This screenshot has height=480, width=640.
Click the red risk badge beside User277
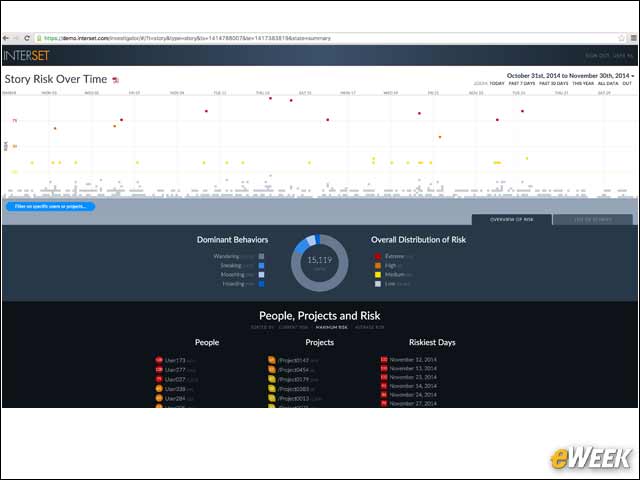pyautogui.click(x=159, y=369)
